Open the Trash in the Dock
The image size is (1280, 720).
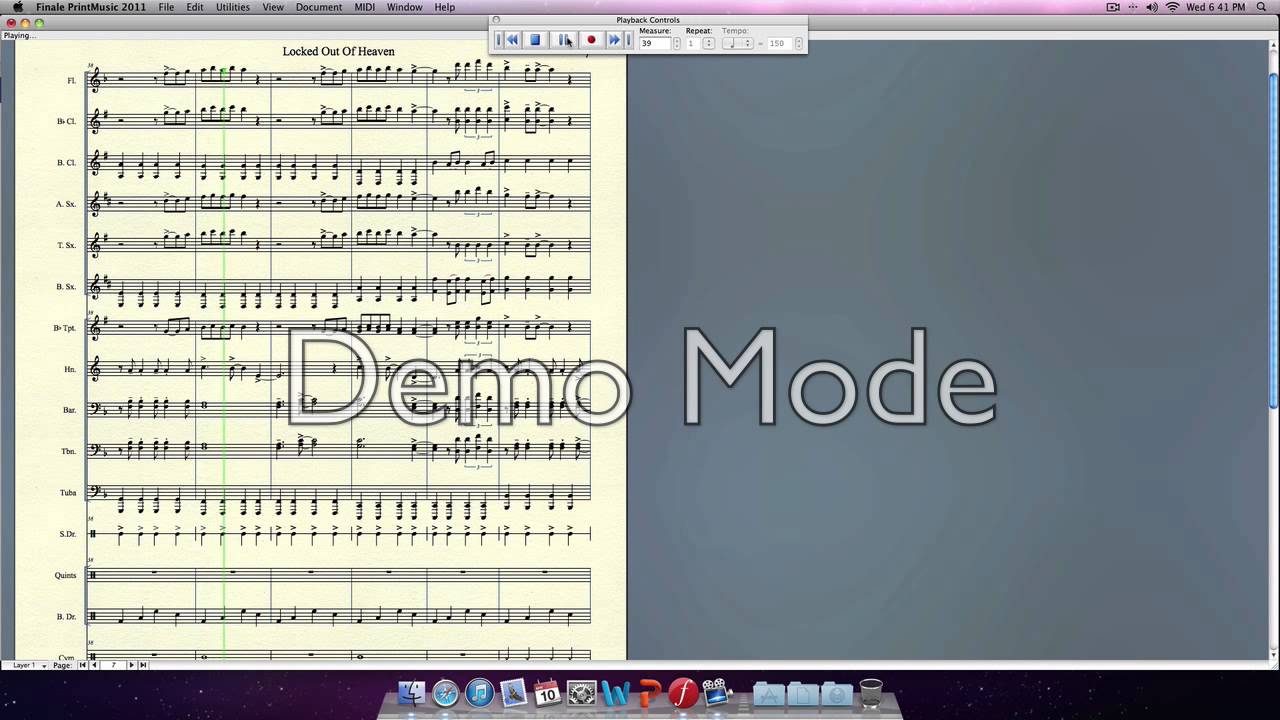pos(871,692)
